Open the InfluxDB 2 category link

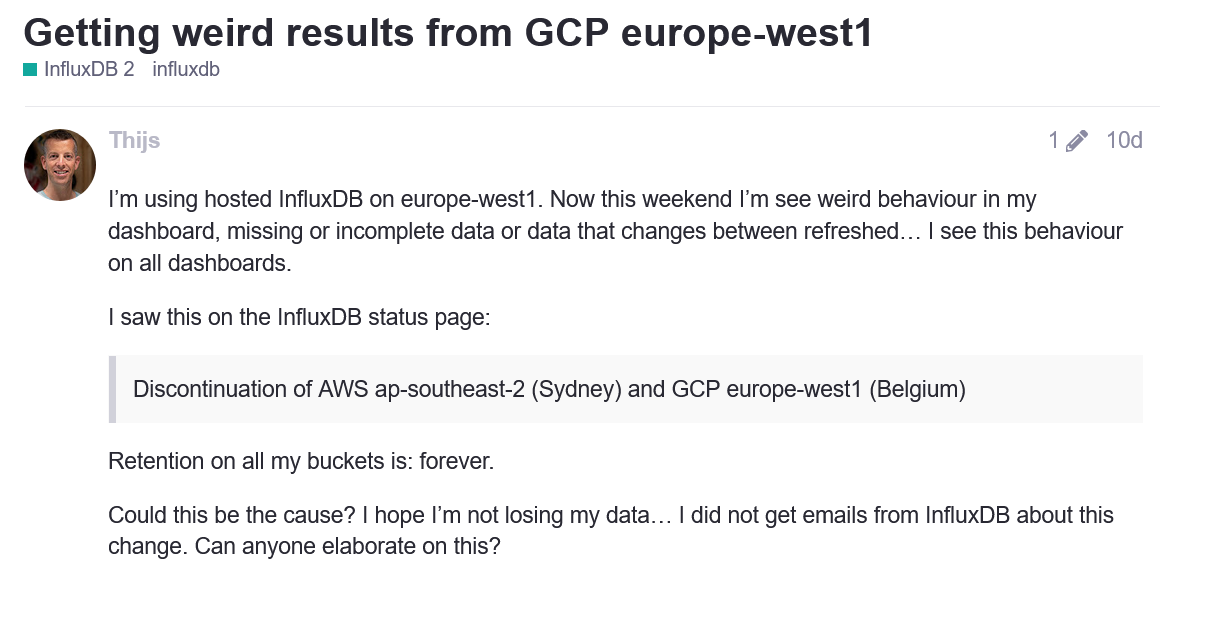pyautogui.click(x=88, y=70)
